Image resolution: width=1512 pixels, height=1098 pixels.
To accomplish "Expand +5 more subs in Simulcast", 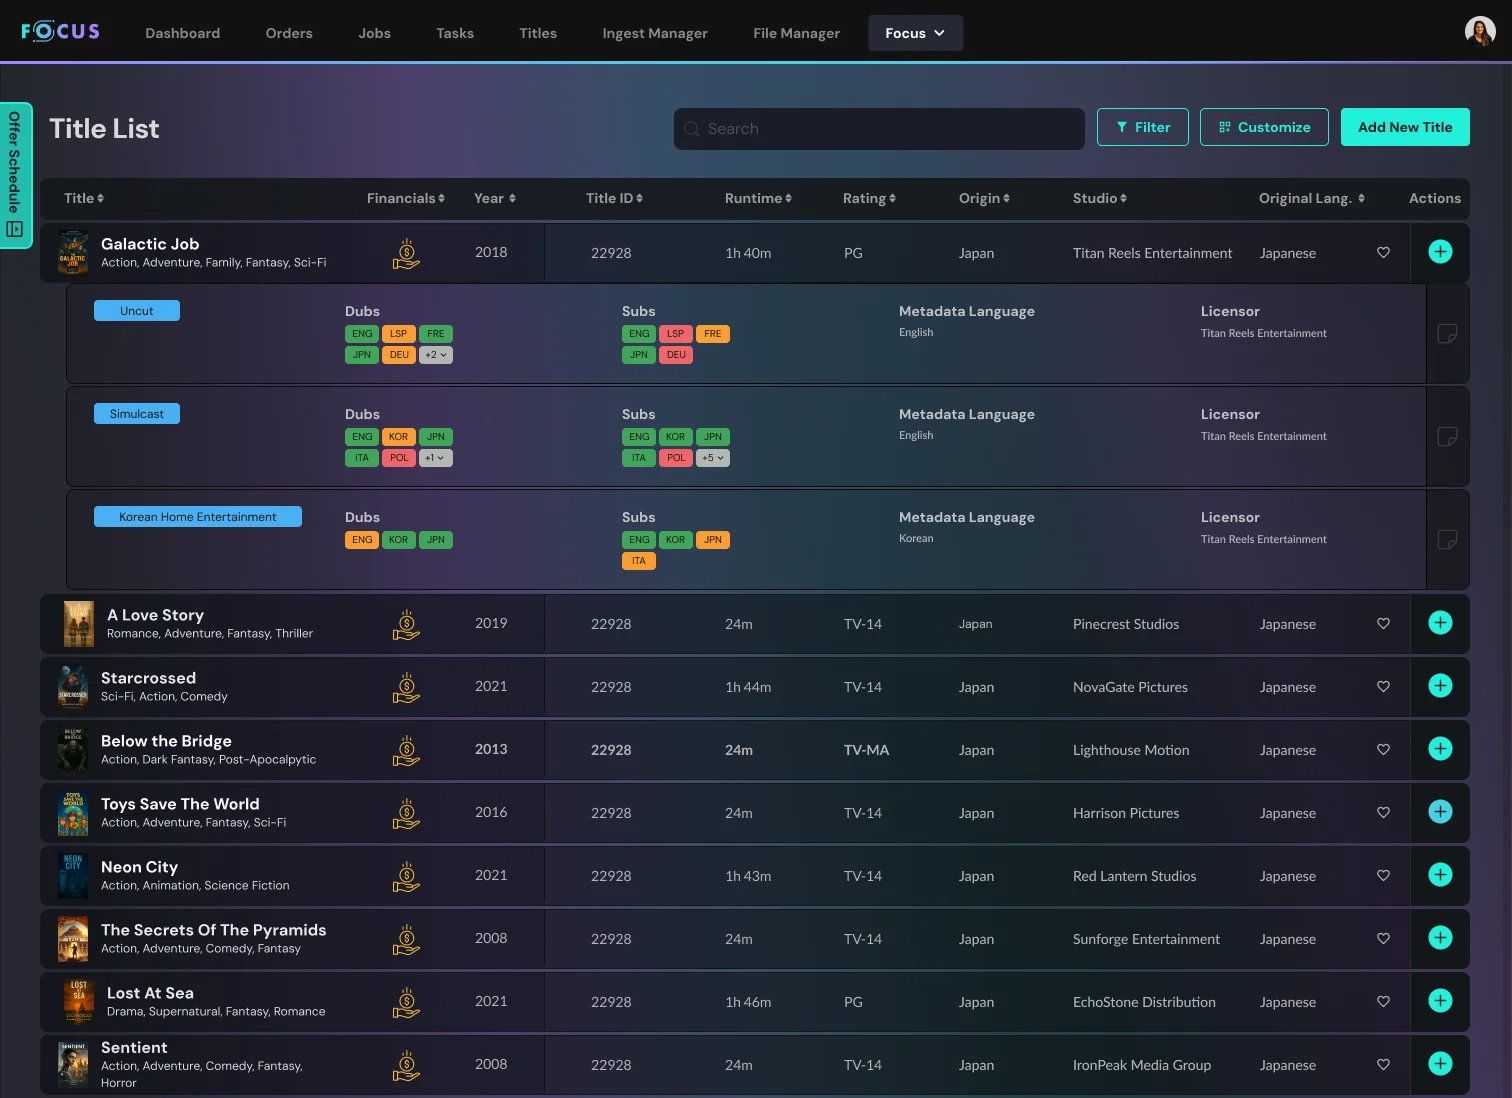I will pyautogui.click(x=713, y=458).
